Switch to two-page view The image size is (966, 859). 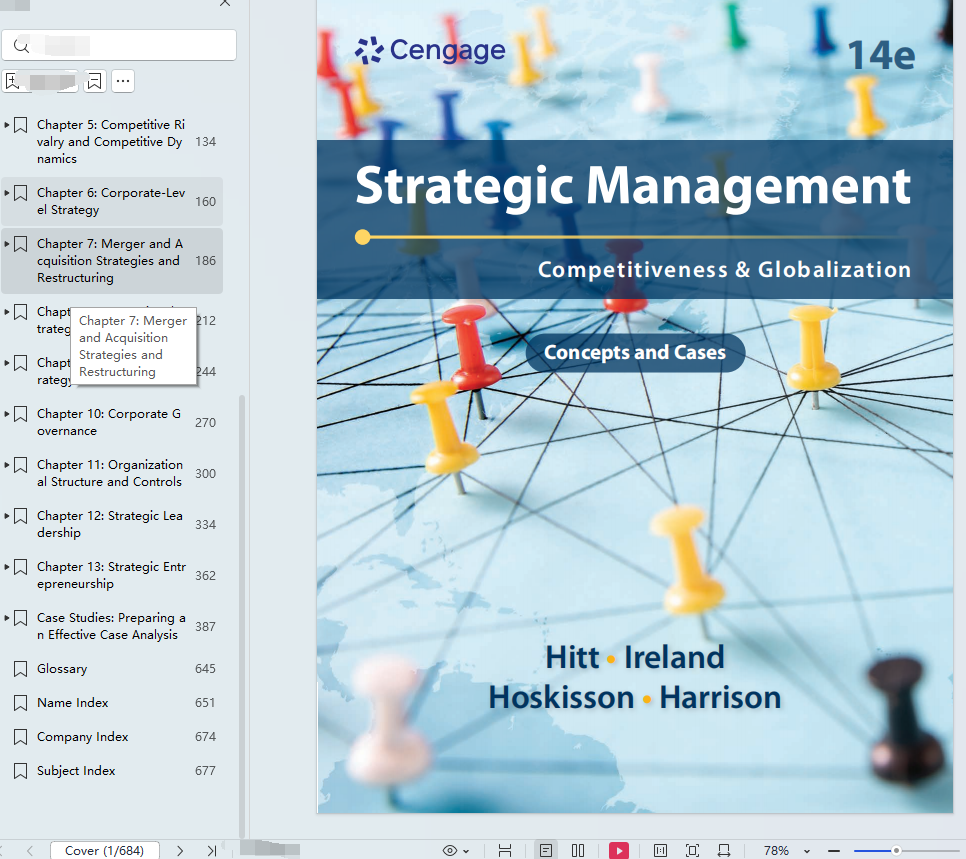point(578,850)
